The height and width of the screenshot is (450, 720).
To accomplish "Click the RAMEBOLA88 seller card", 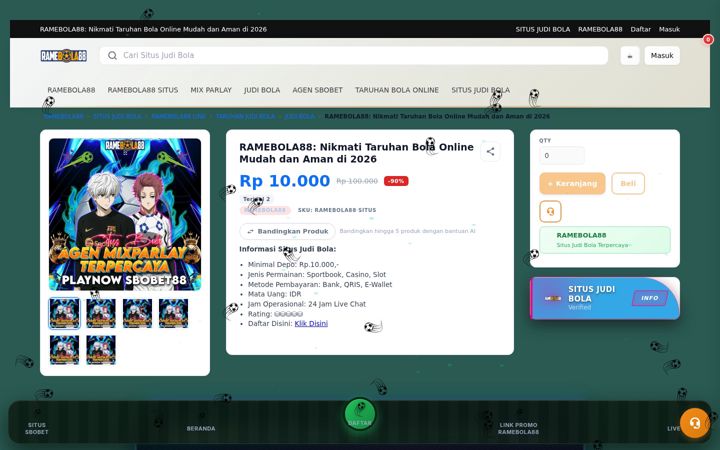I will (605, 240).
